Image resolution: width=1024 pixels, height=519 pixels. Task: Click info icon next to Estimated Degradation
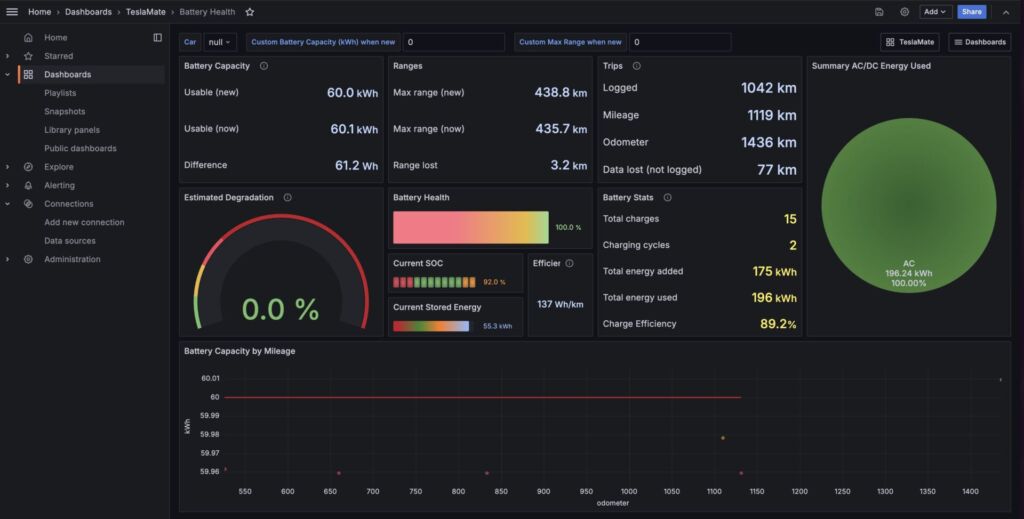pos(288,198)
